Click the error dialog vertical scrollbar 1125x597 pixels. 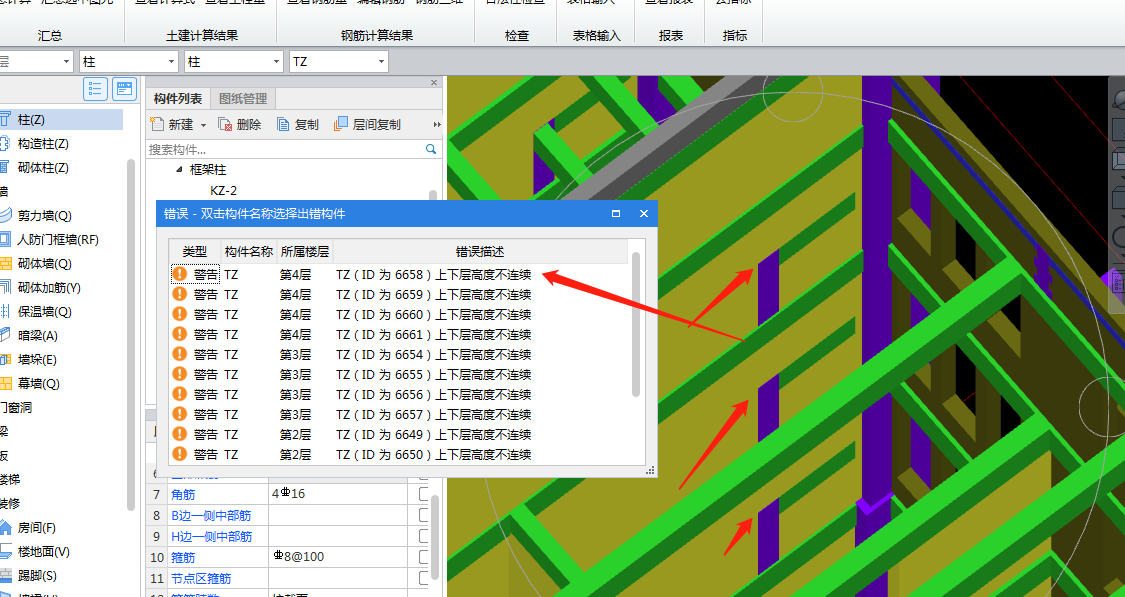tap(636, 324)
